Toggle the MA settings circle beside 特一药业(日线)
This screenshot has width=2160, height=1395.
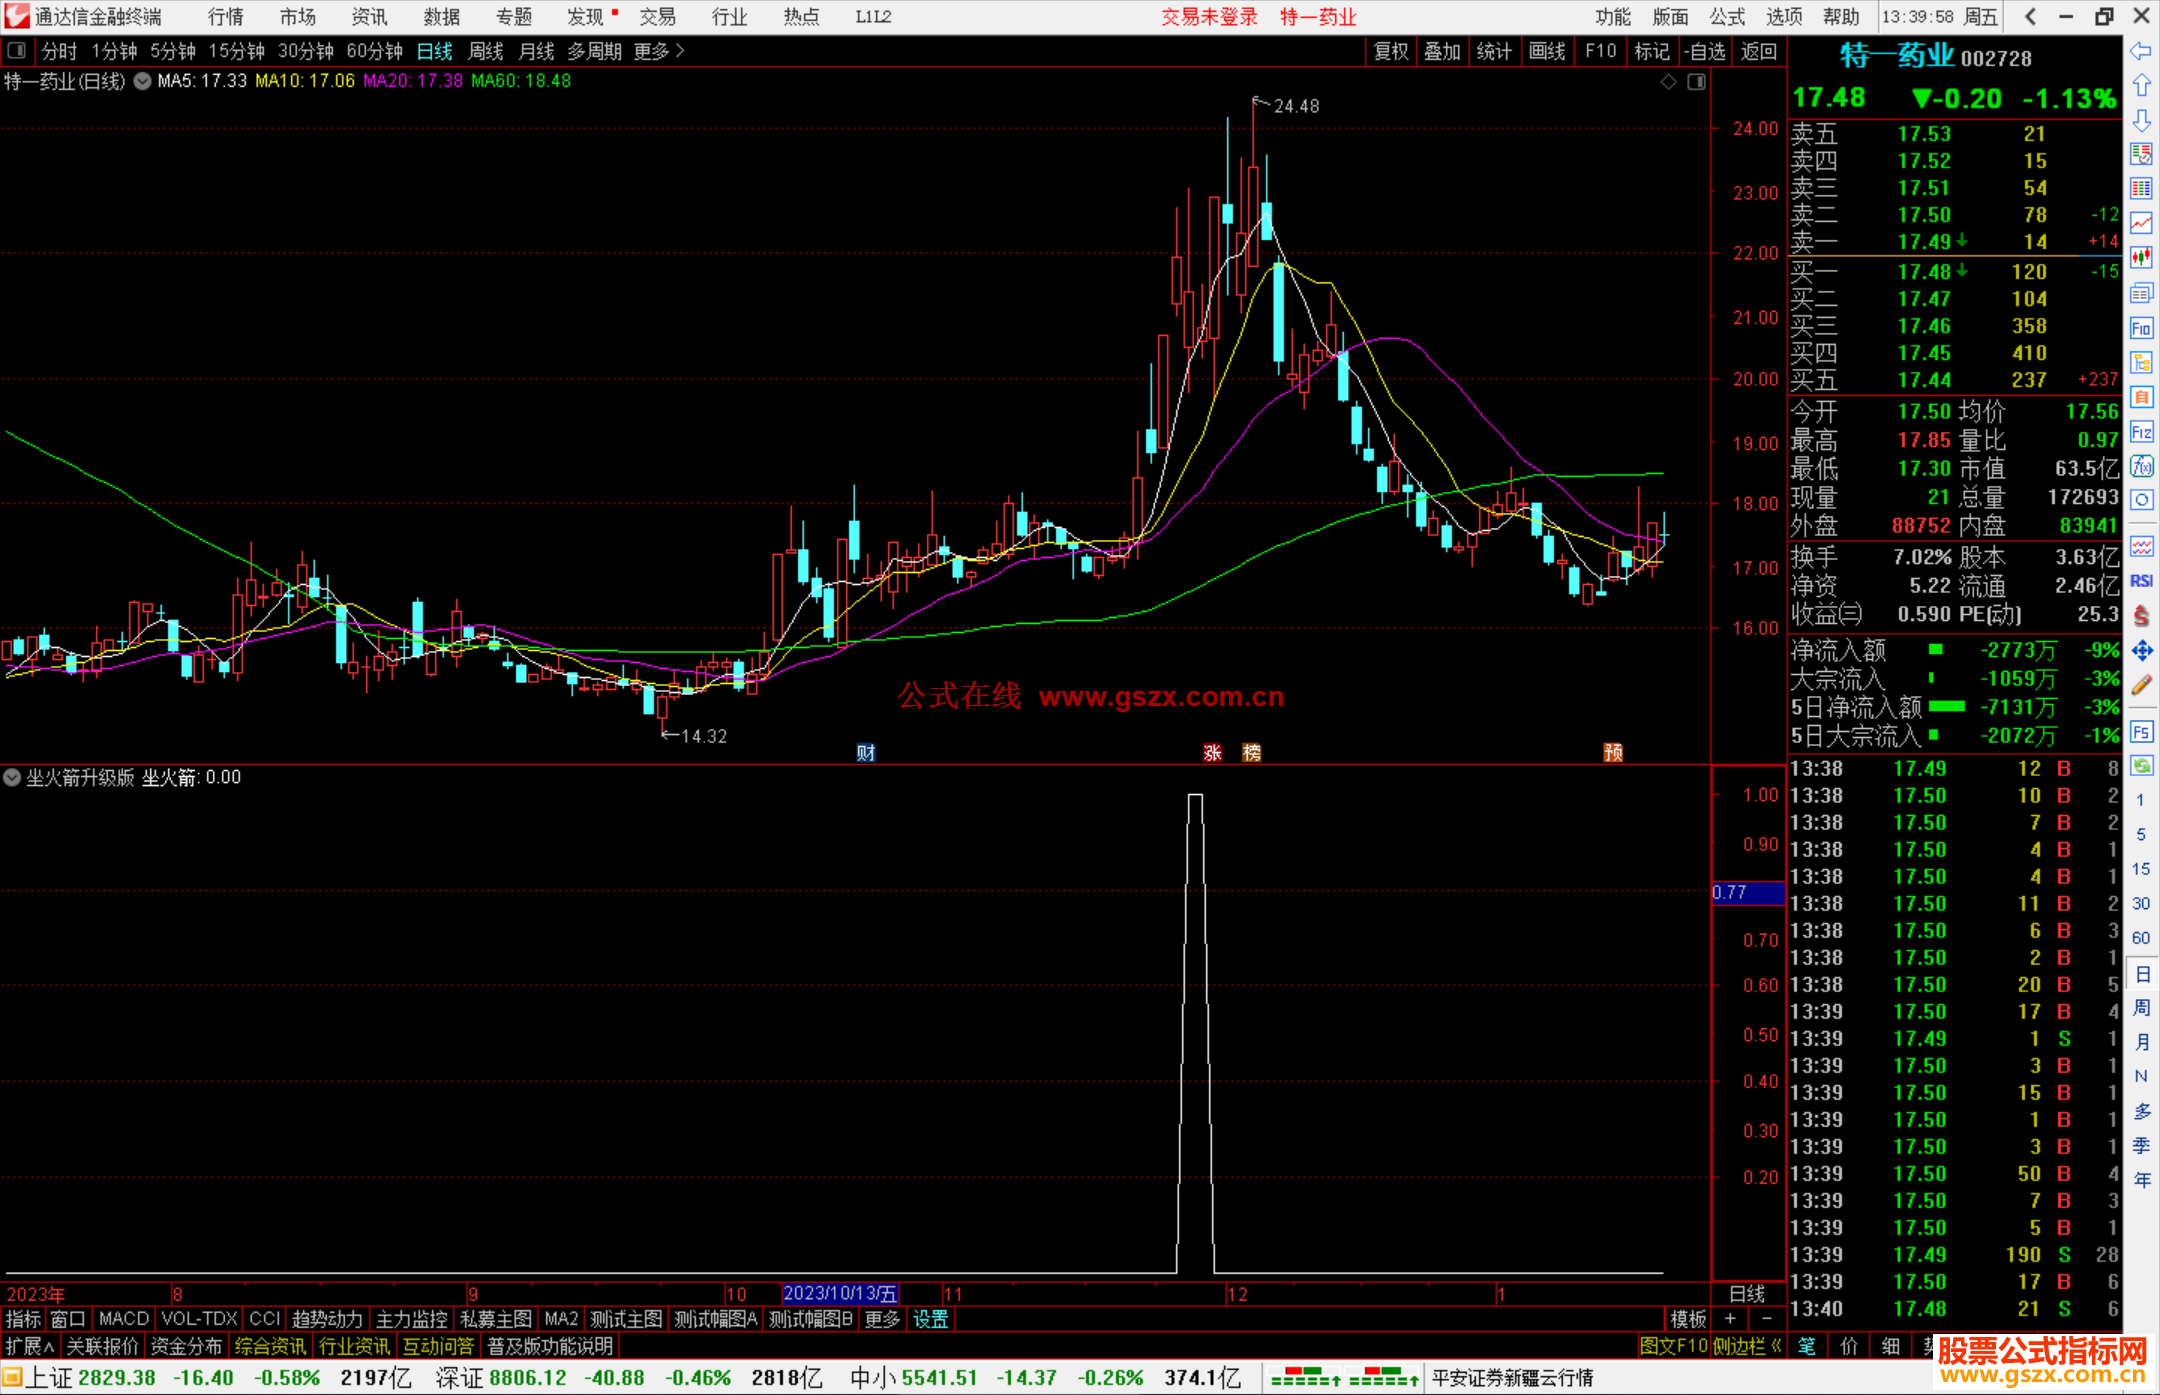[x=142, y=81]
